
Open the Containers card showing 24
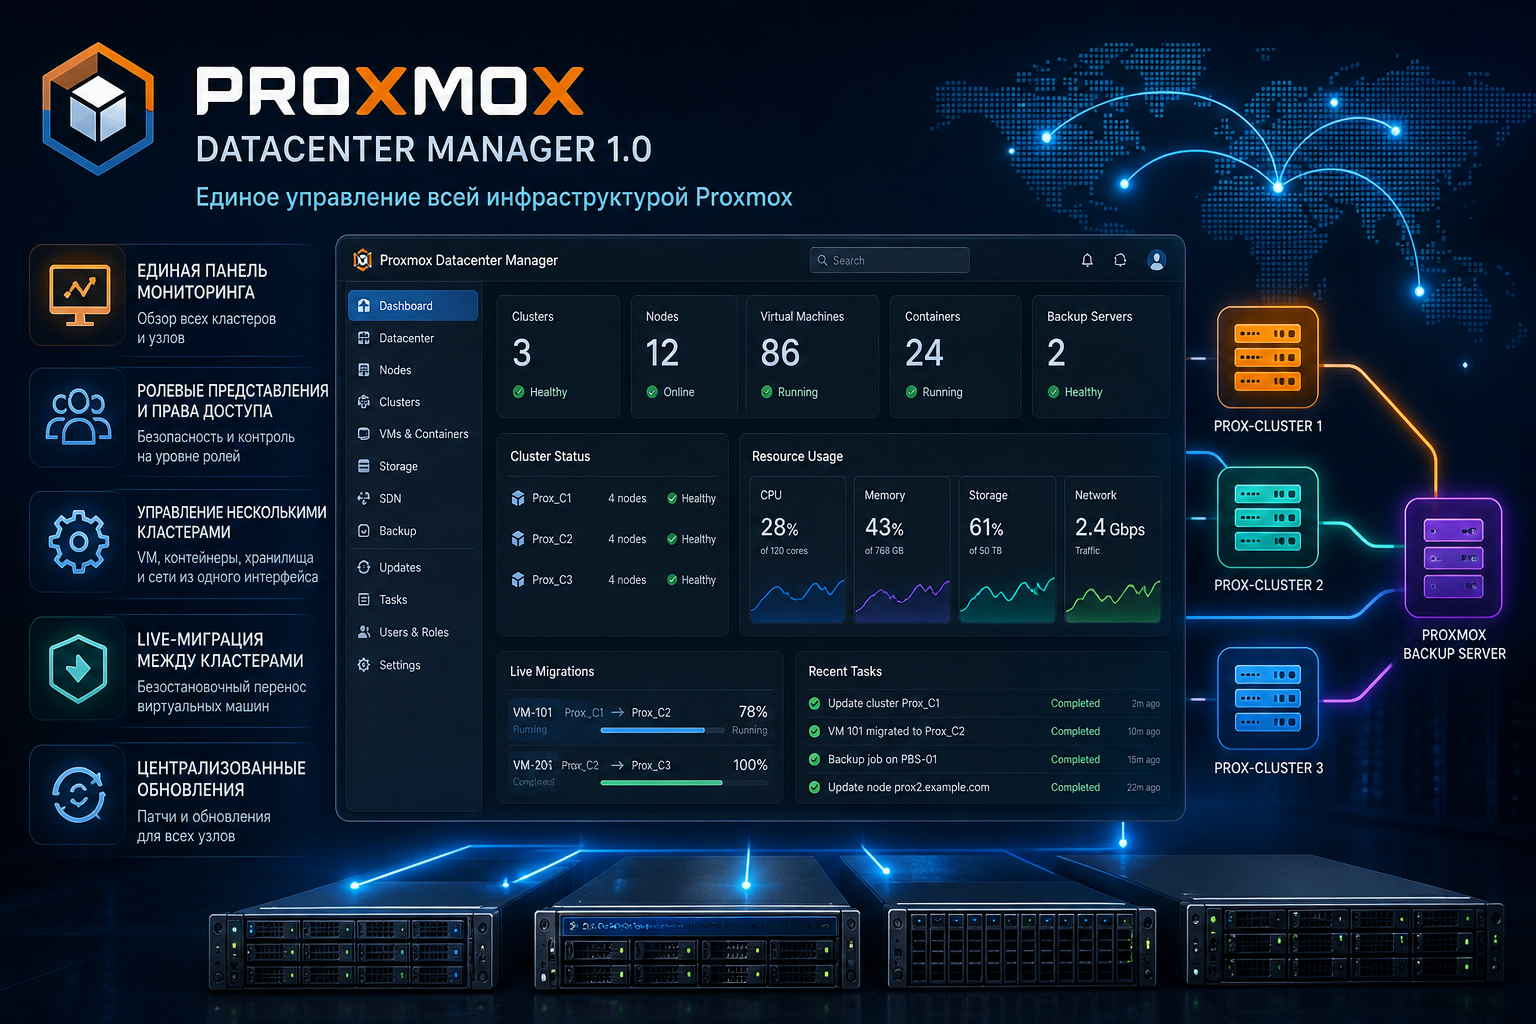click(955, 356)
